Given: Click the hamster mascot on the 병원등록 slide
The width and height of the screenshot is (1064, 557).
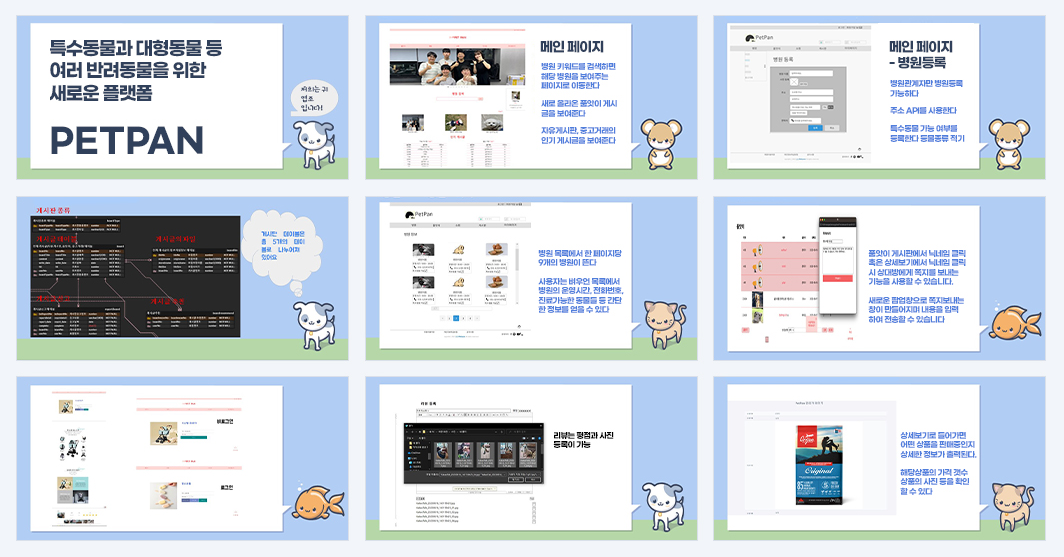Looking at the screenshot, I should [1009, 143].
